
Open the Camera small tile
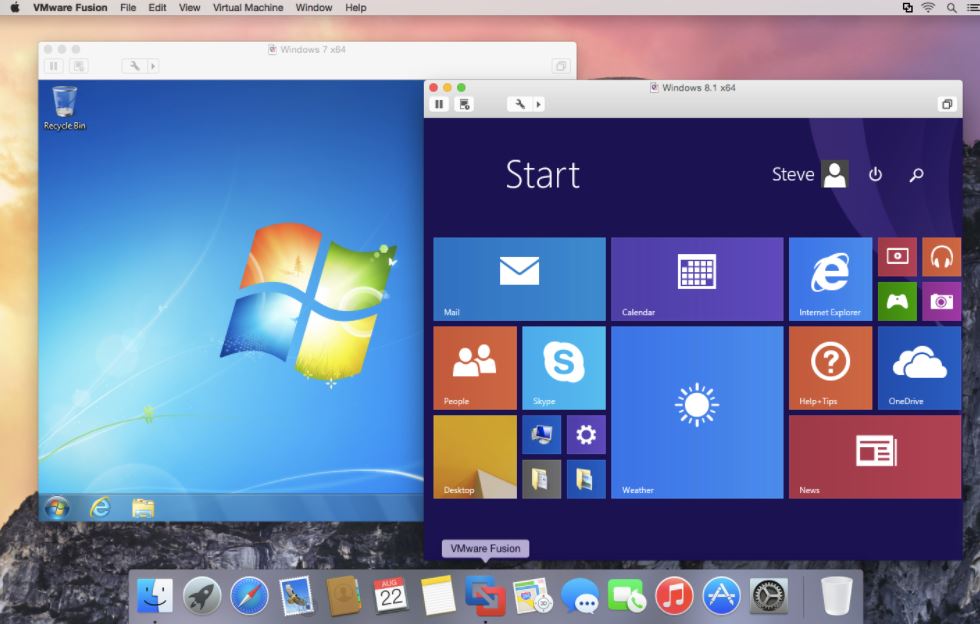pyautogui.click(x=941, y=301)
